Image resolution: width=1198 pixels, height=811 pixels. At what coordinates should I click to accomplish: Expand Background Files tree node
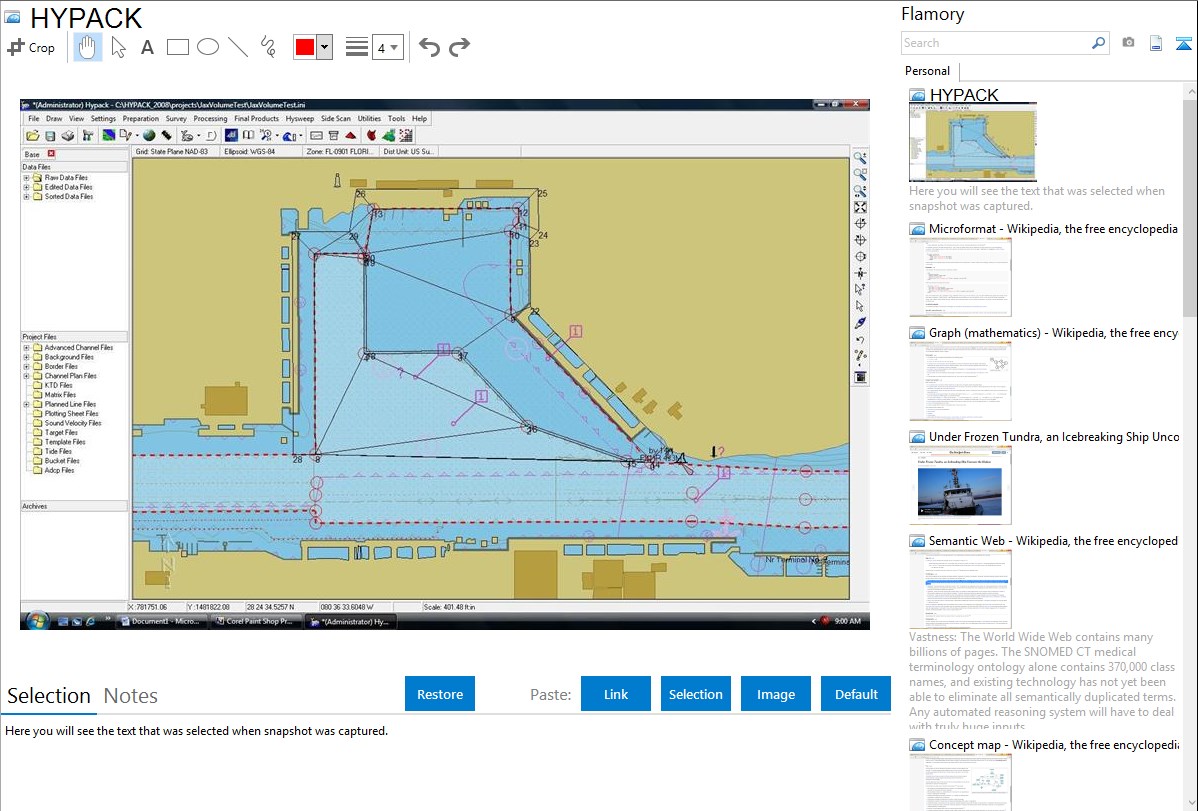[x=26, y=357]
